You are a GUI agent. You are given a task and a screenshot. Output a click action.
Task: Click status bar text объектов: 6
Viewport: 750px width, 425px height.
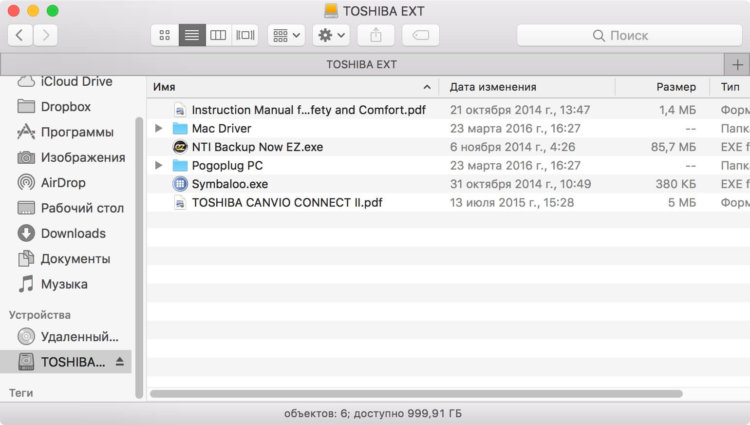(x=373, y=414)
